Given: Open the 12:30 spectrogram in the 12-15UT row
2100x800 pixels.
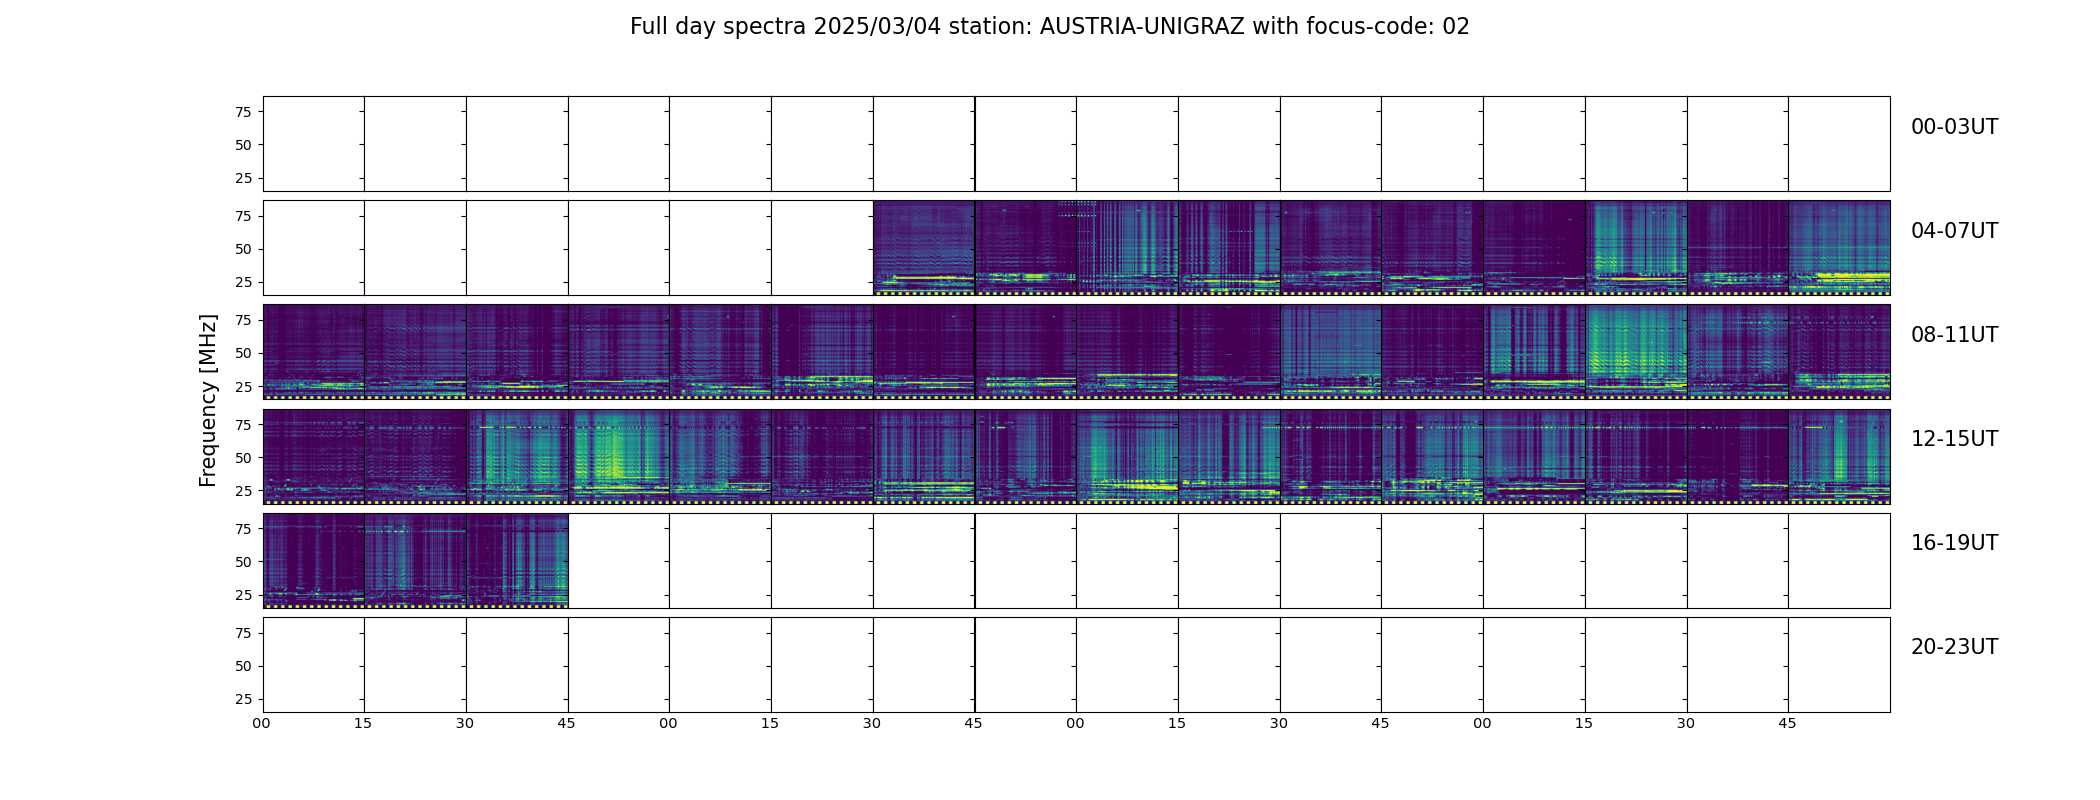Looking at the screenshot, I should [x=517, y=456].
